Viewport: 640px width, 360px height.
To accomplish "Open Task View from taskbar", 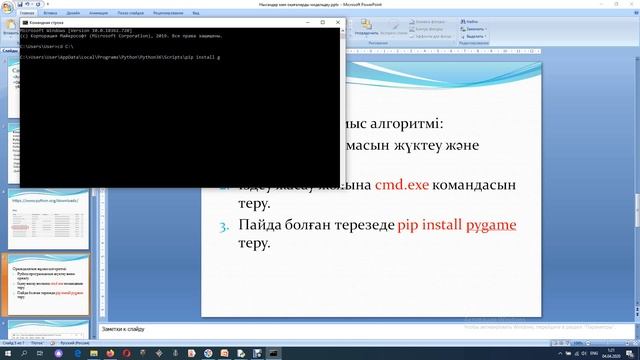I will point(40,353).
